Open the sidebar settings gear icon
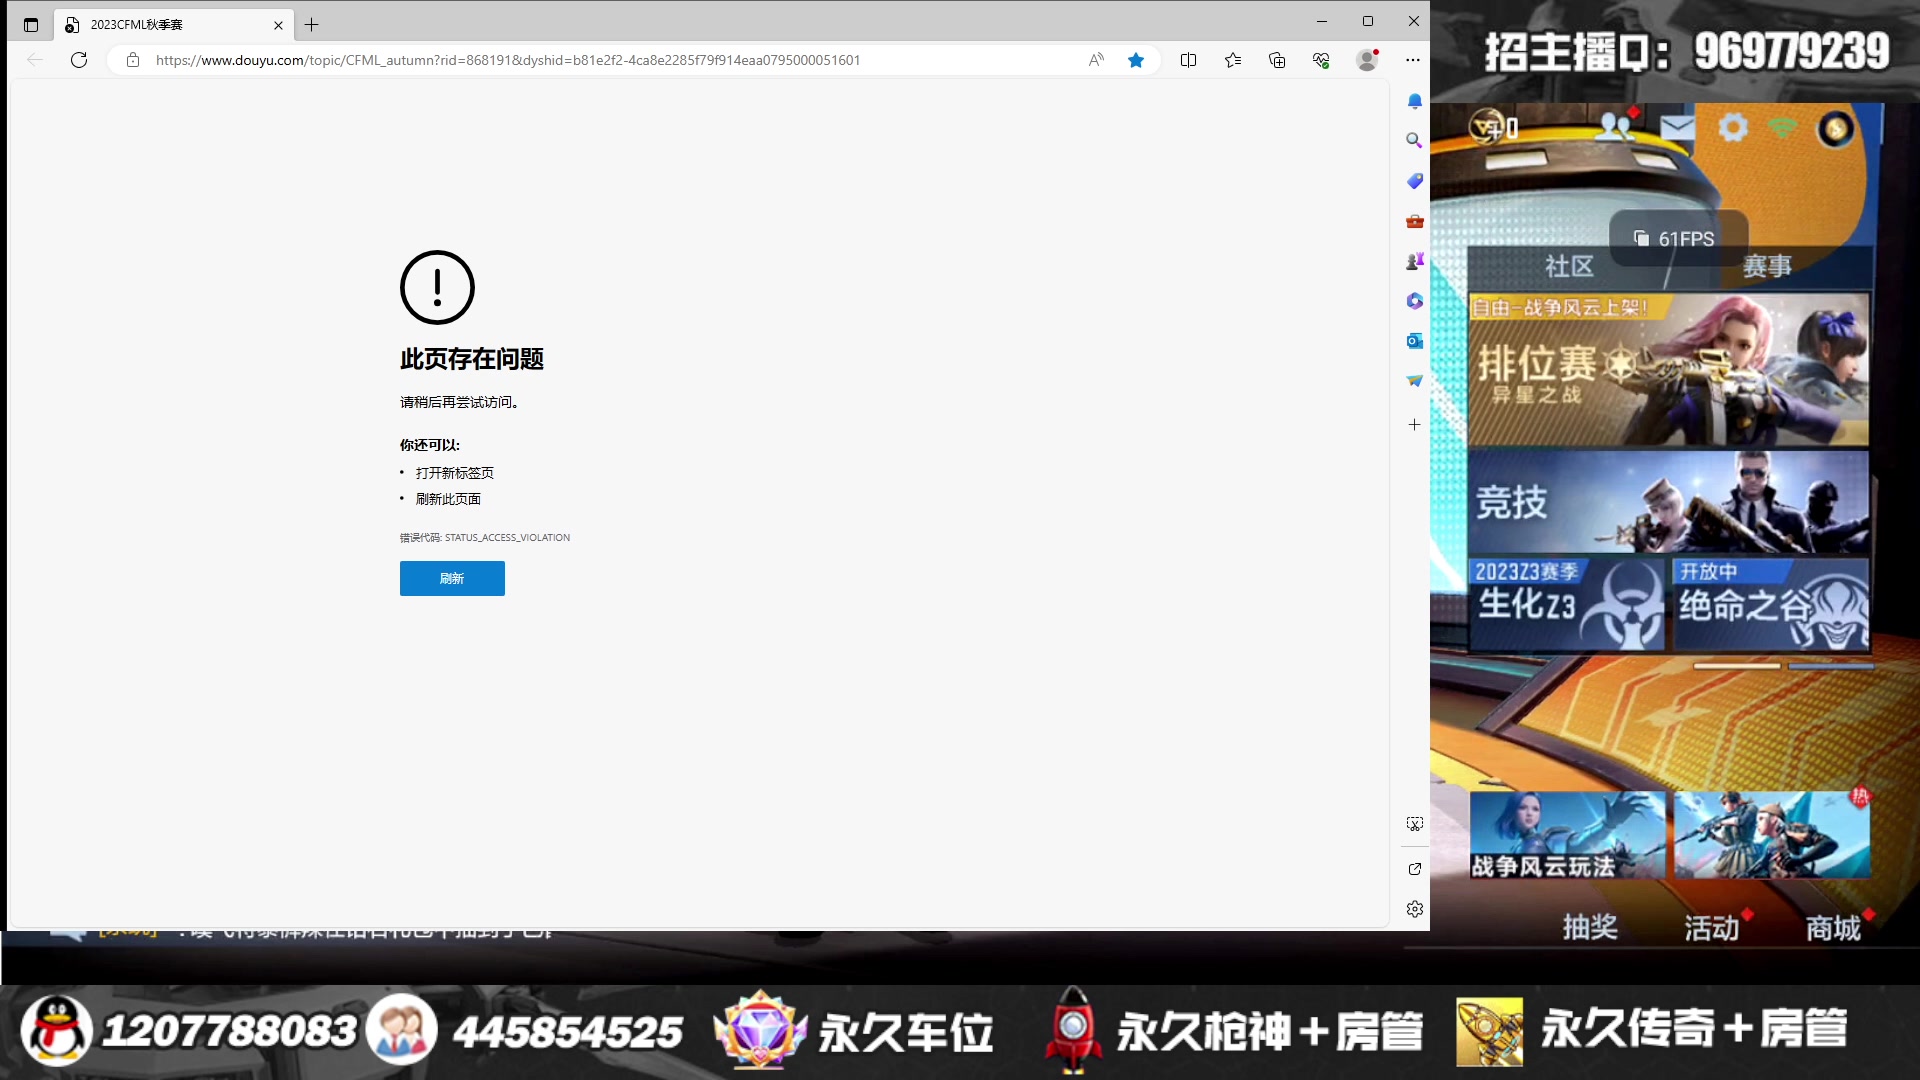This screenshot has width=1920, height=1080. (1414, 909)
